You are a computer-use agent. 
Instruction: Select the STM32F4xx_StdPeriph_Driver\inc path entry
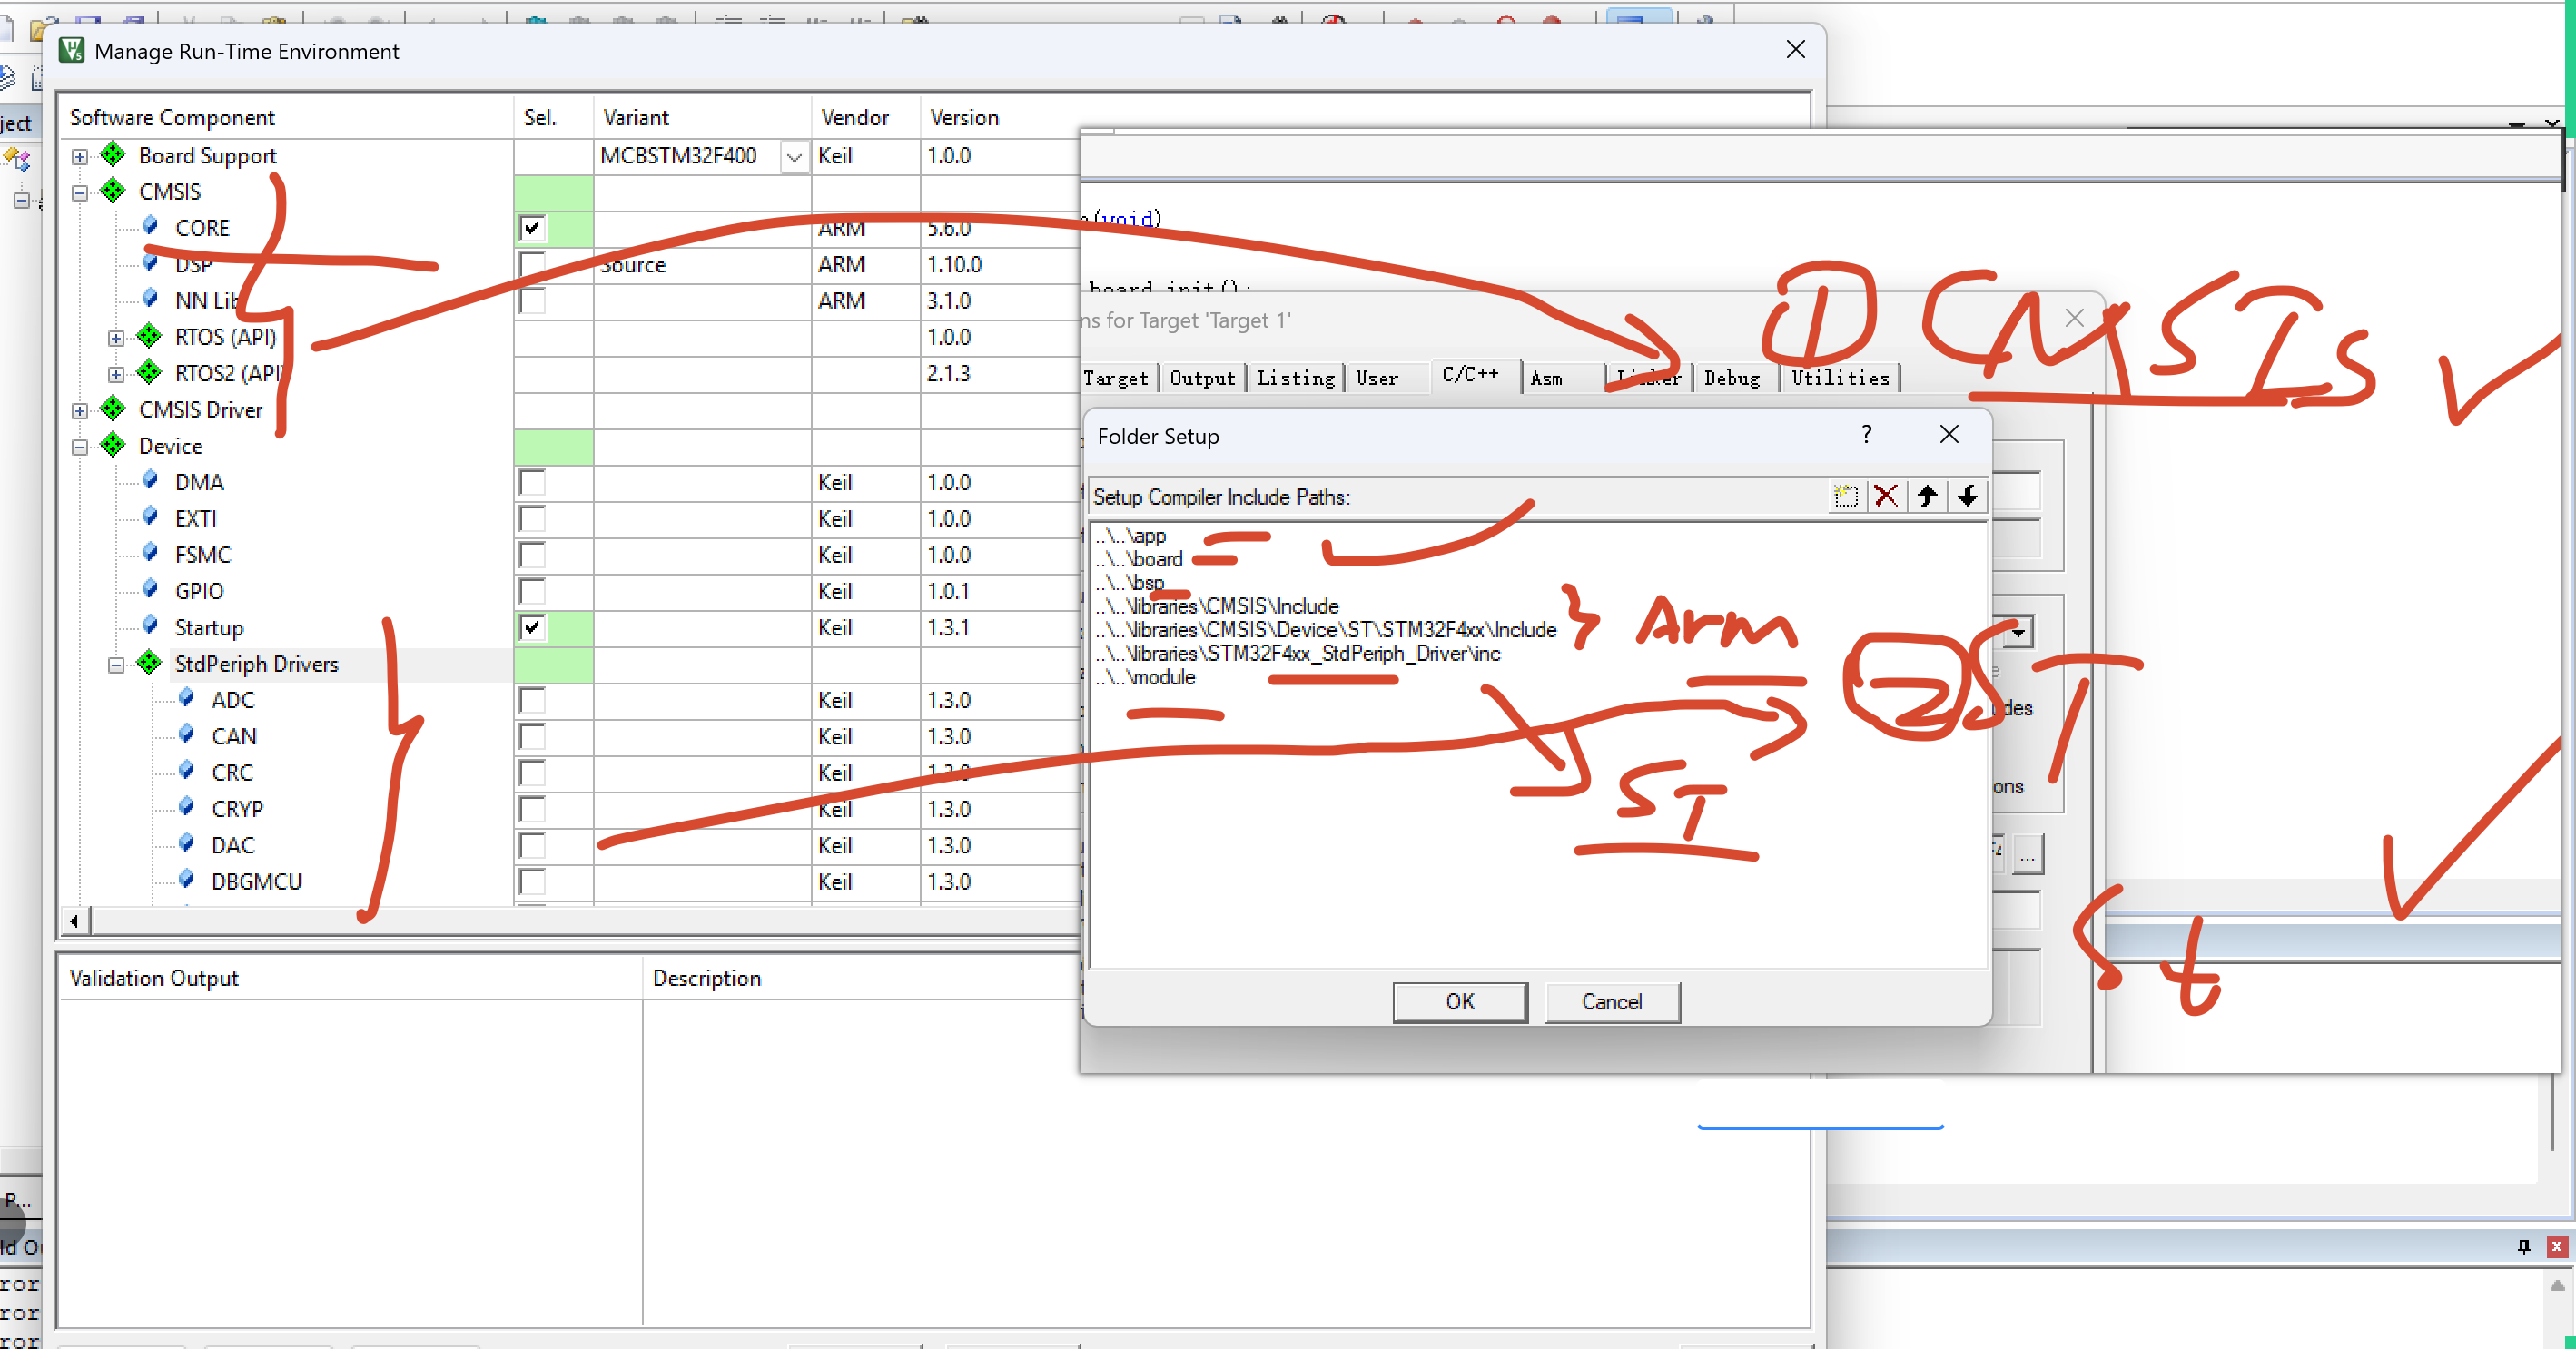point(1297,653)
